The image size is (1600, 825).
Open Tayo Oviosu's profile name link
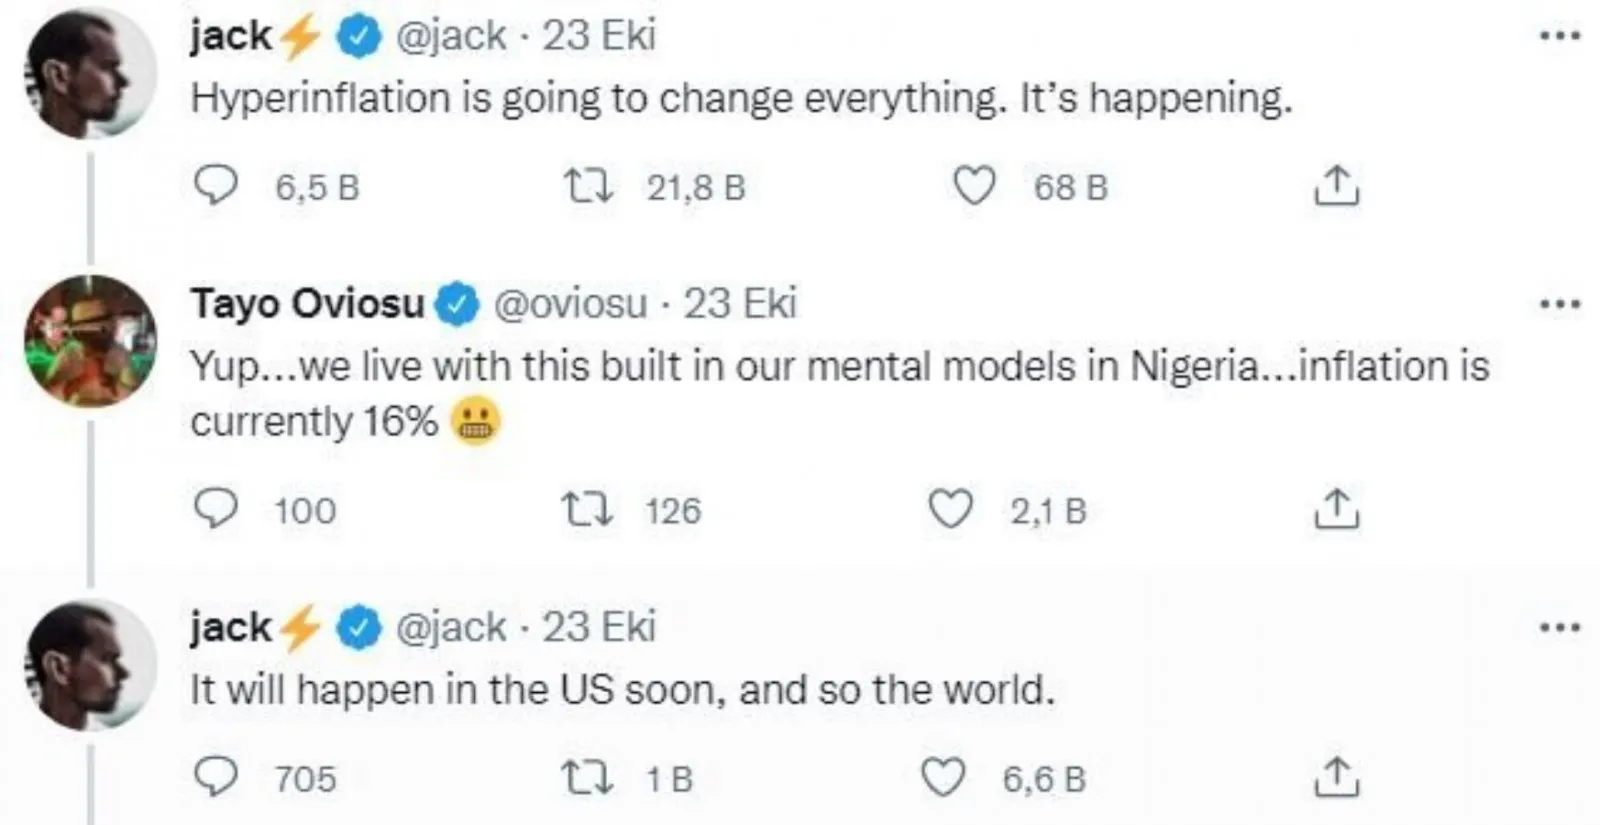point(307,303)
